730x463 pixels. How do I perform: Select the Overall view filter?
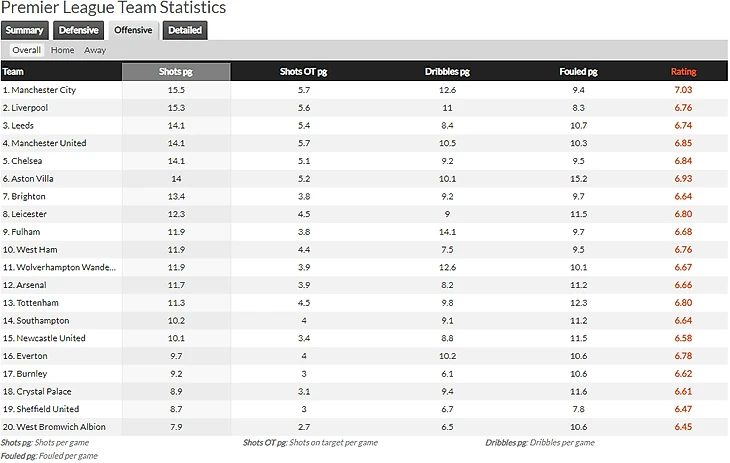(x=27, y=50)
